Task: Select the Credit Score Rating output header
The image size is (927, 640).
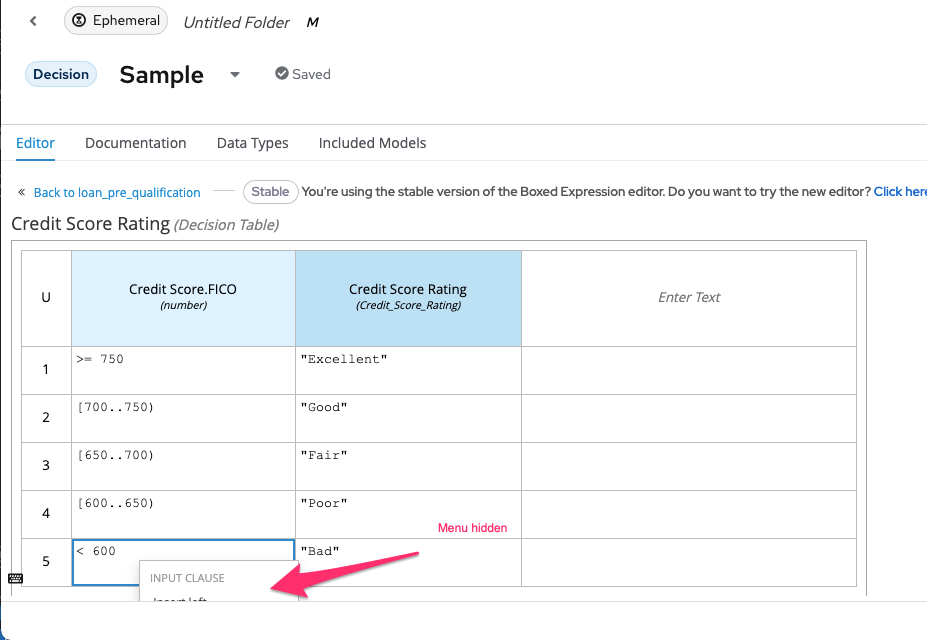Action: [408, 297]
